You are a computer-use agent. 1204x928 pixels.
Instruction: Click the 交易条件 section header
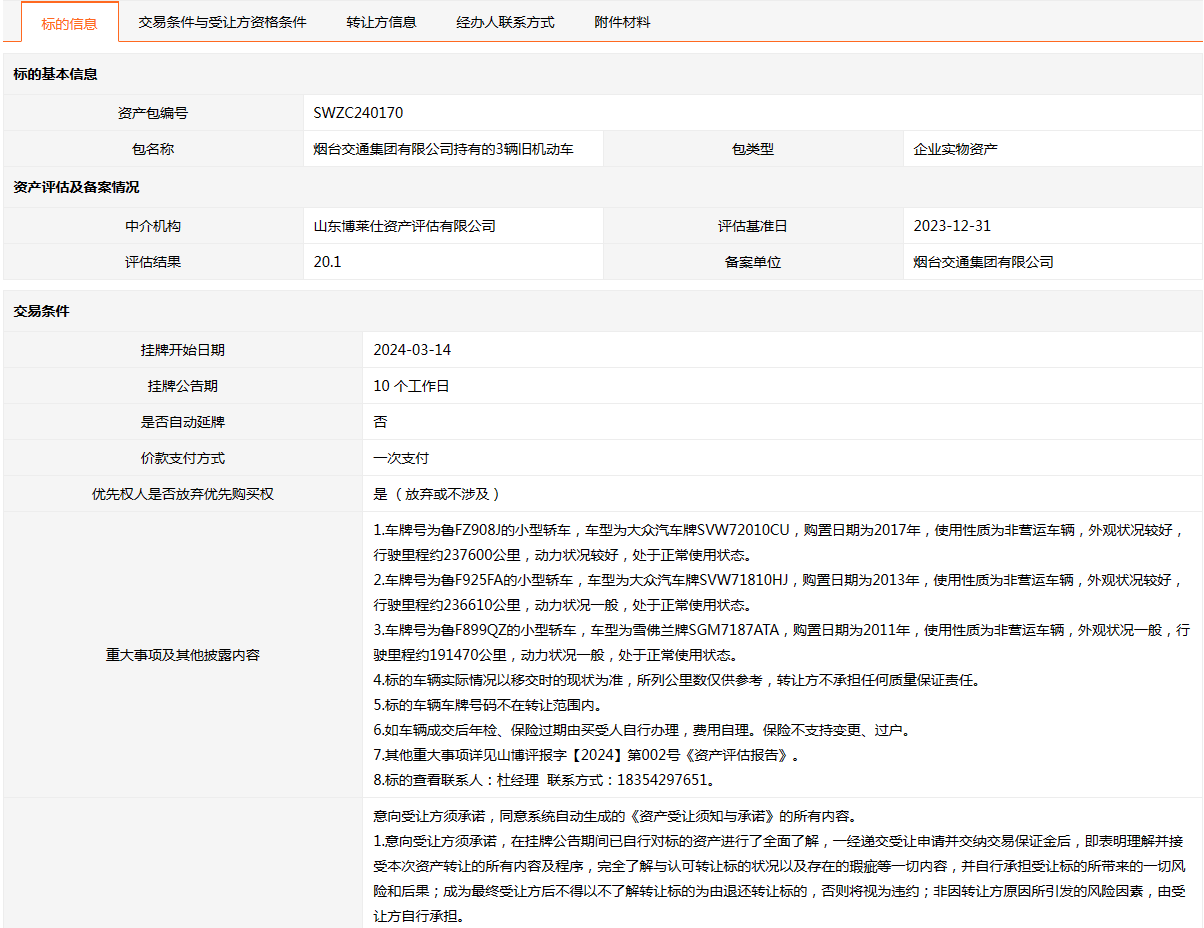tap(41, 311)
